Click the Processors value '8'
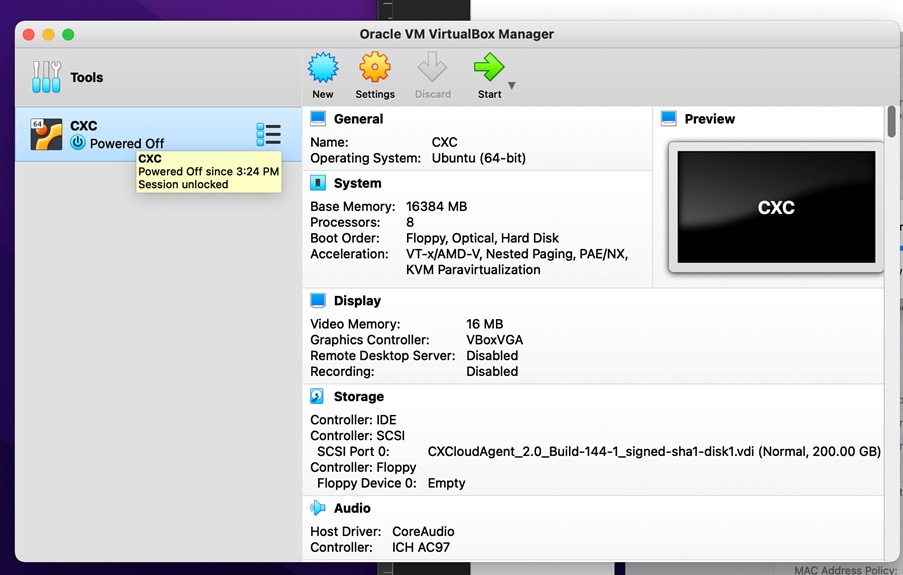The width and height of the screenshot is (903, 575). click(410, 222)
